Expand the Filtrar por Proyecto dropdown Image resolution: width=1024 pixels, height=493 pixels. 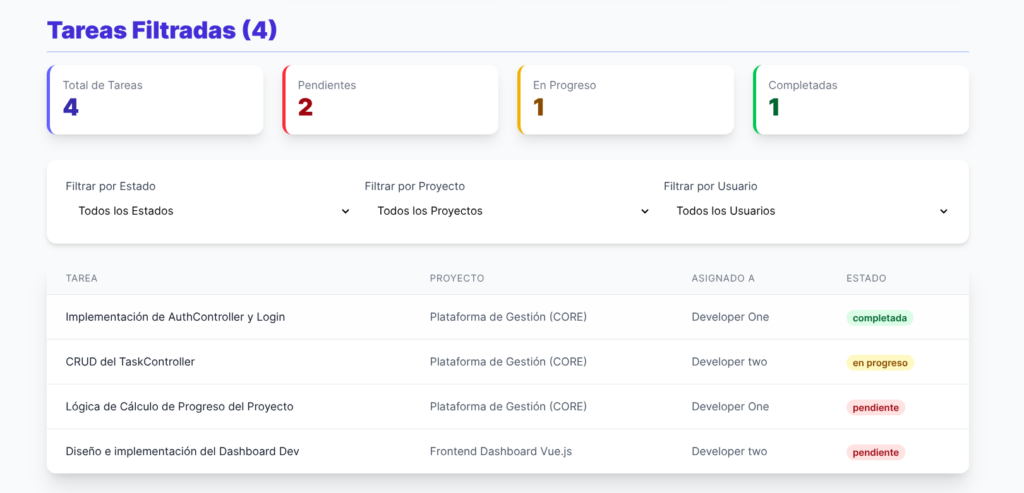click(507, 211)
